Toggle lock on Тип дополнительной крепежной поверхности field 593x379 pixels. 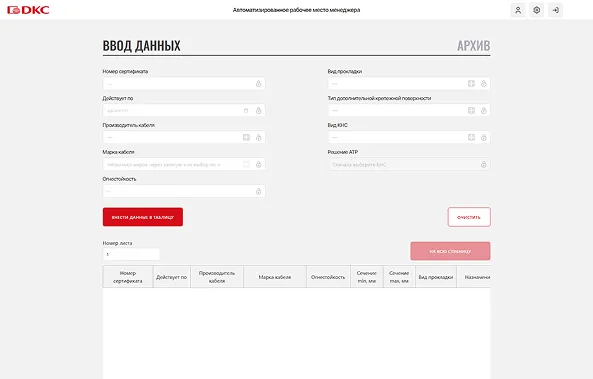pos(484,110)
